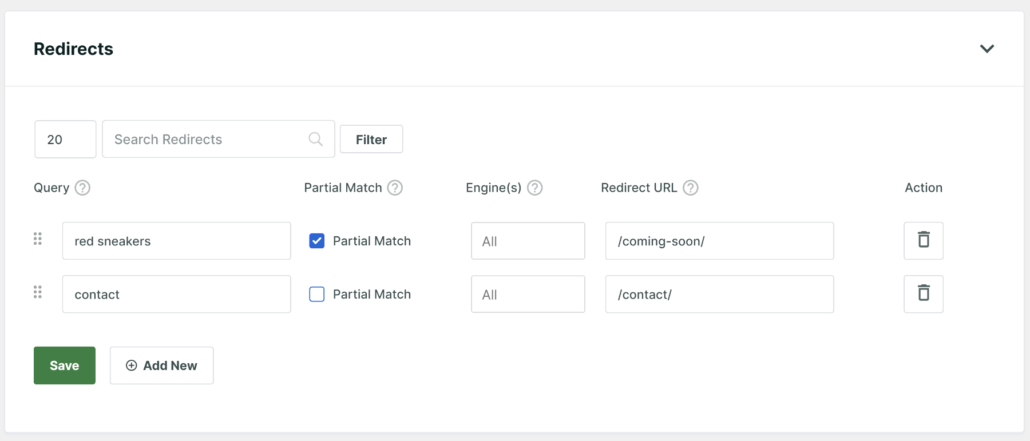Uncheck Partial Match for red sneakers
Screen dimensions: 1030x441
coord(317,241)
